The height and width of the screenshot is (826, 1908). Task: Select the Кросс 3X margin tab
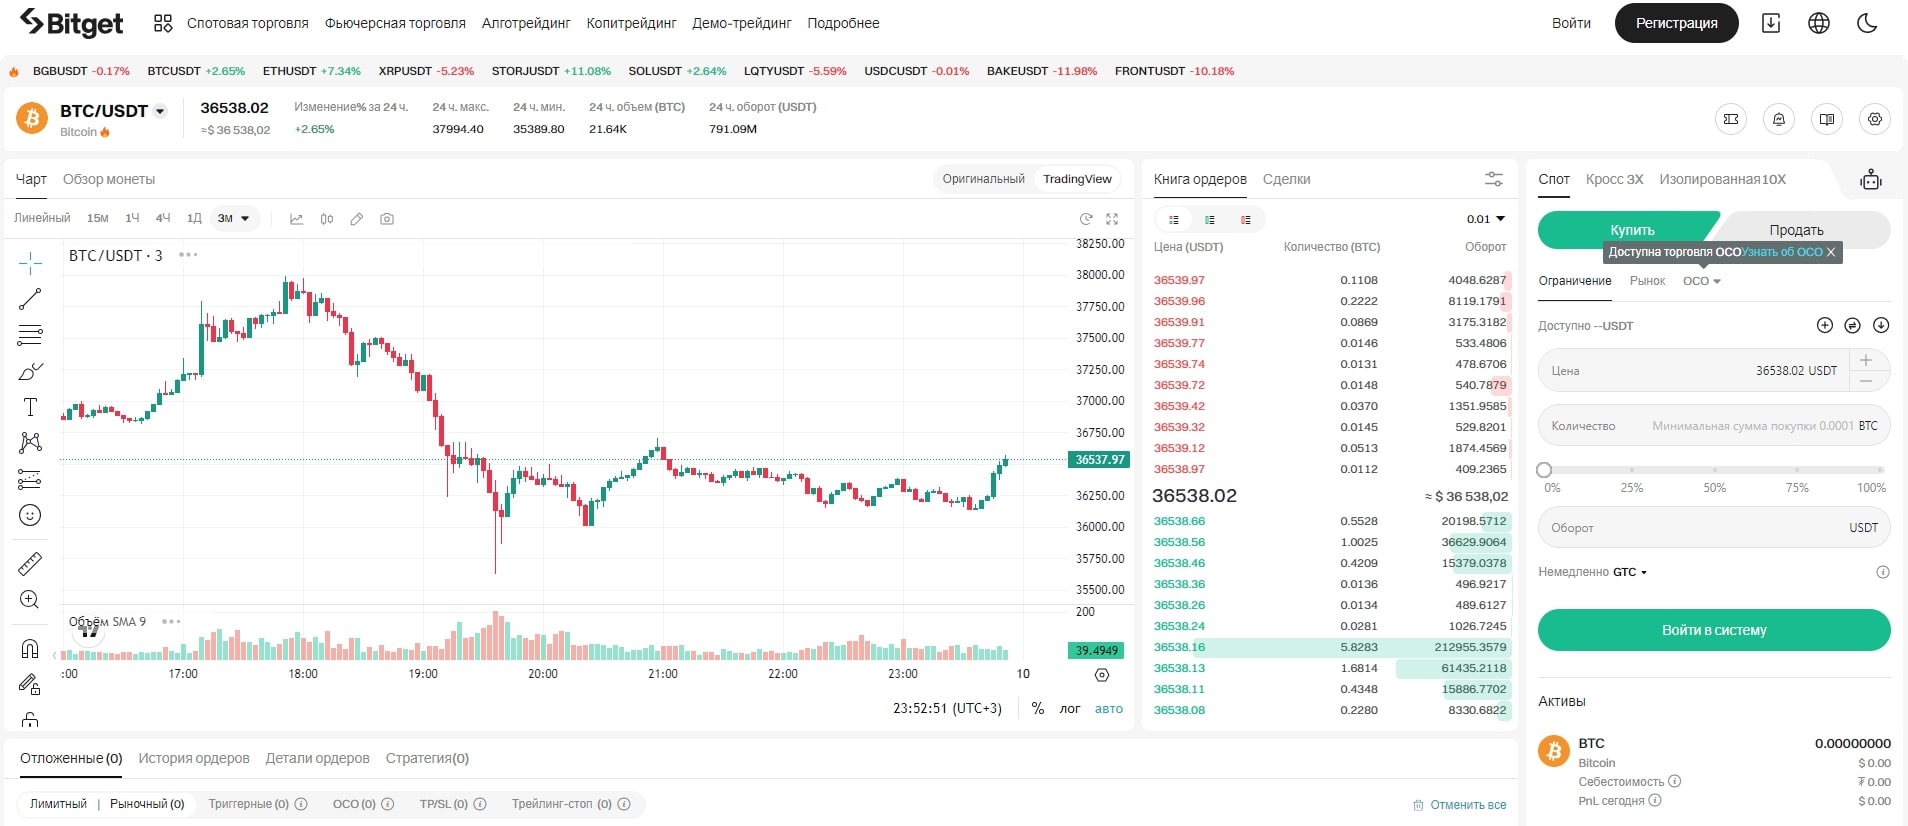[x=1614, y=179]
